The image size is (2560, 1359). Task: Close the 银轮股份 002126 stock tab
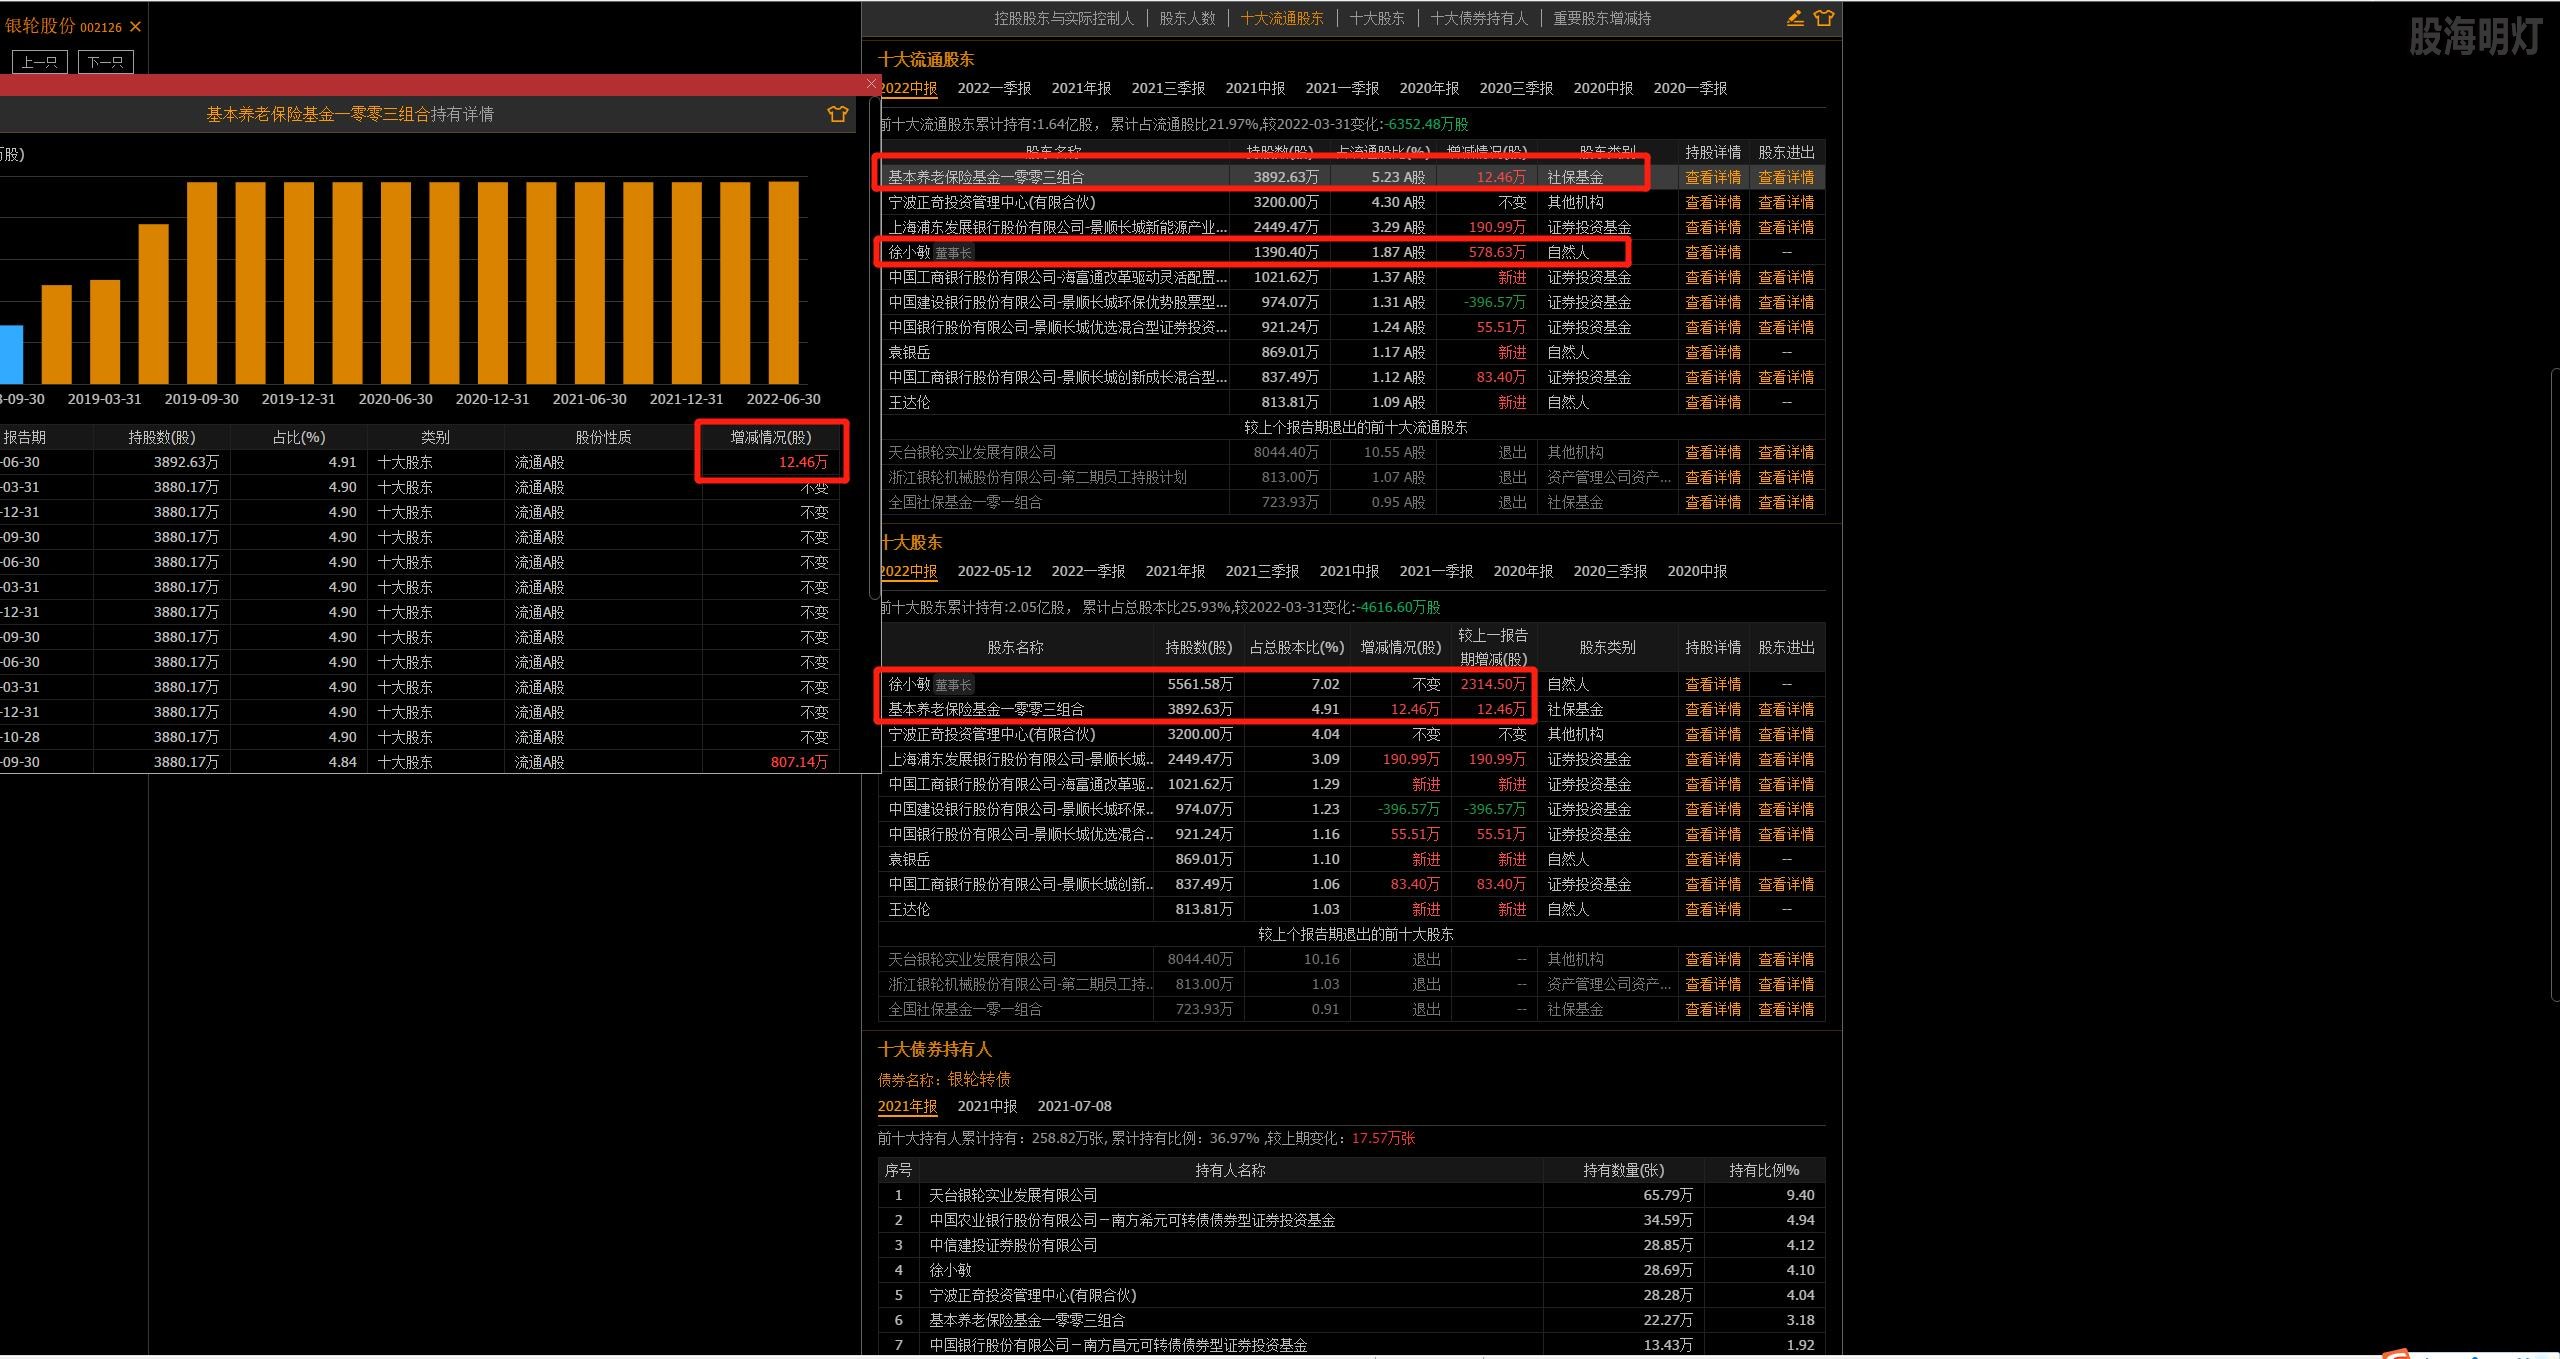coord(135,27)
